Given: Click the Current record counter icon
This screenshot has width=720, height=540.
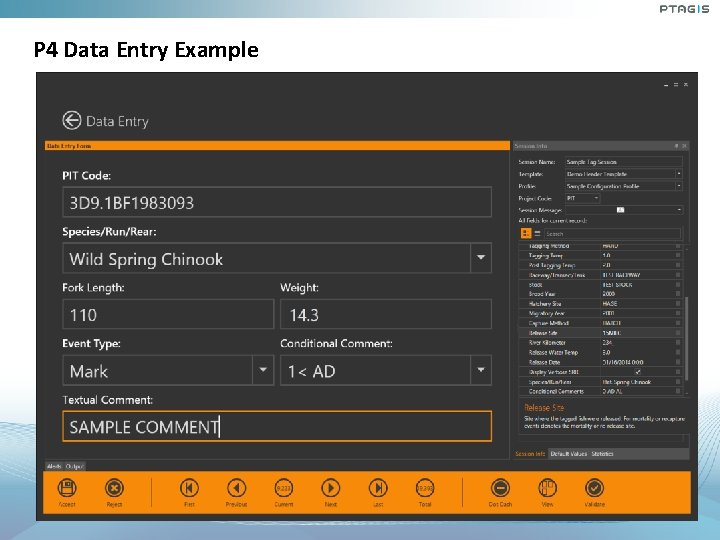Looking at the screenshot, I should [284, 488].
